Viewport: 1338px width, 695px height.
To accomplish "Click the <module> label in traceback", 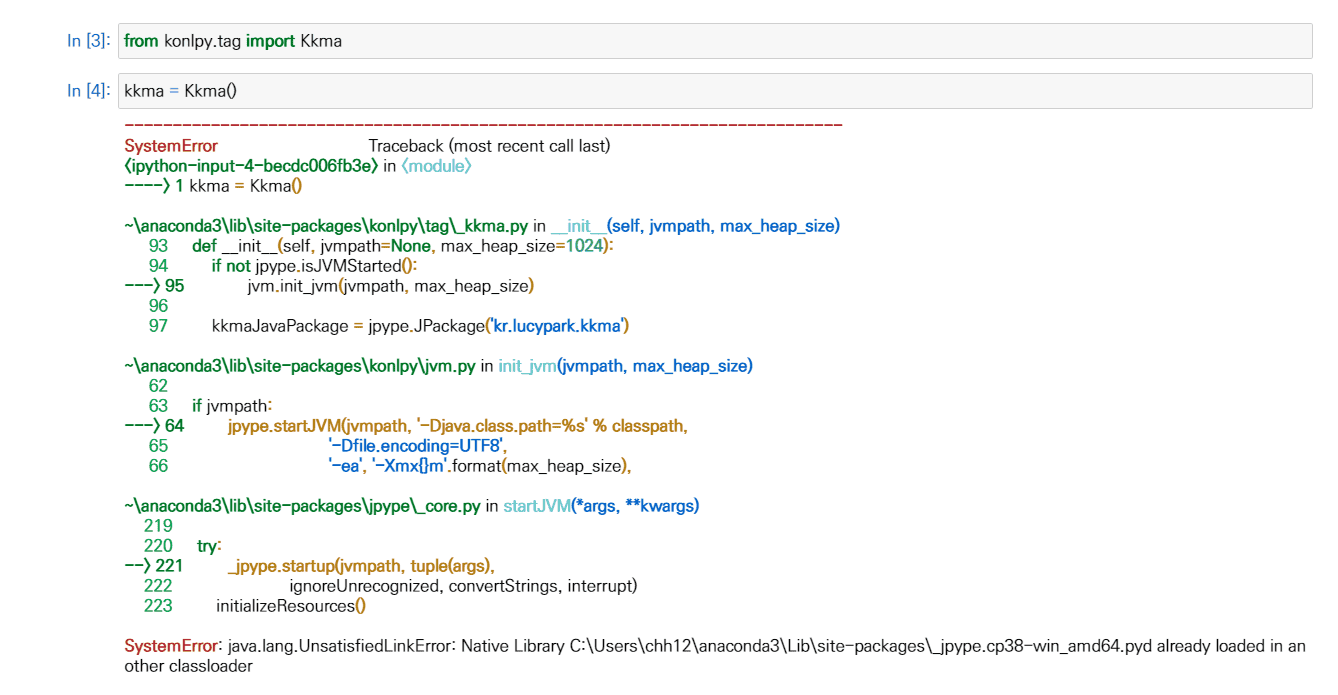I will (436, 166).
